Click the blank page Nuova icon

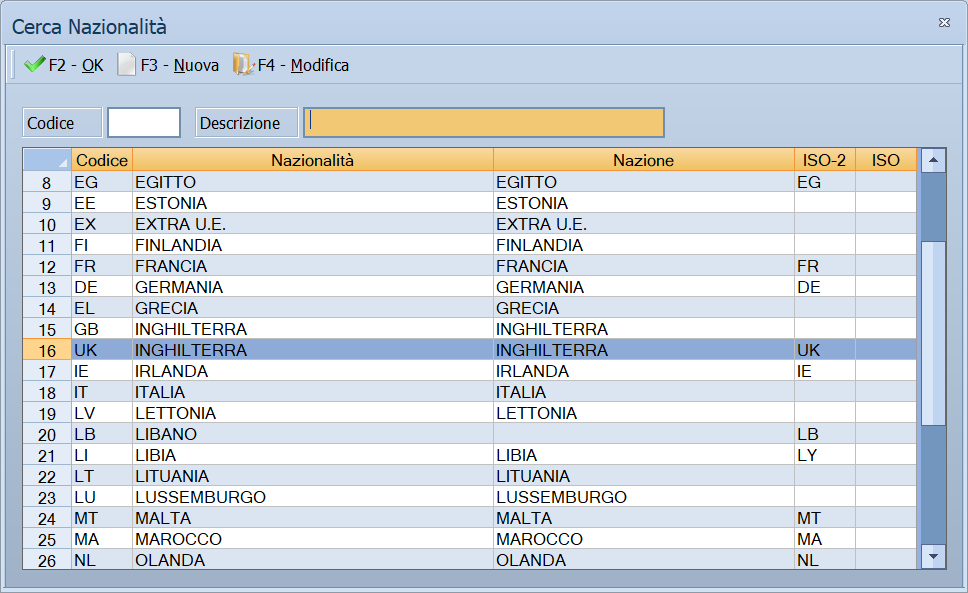[126, 64]
